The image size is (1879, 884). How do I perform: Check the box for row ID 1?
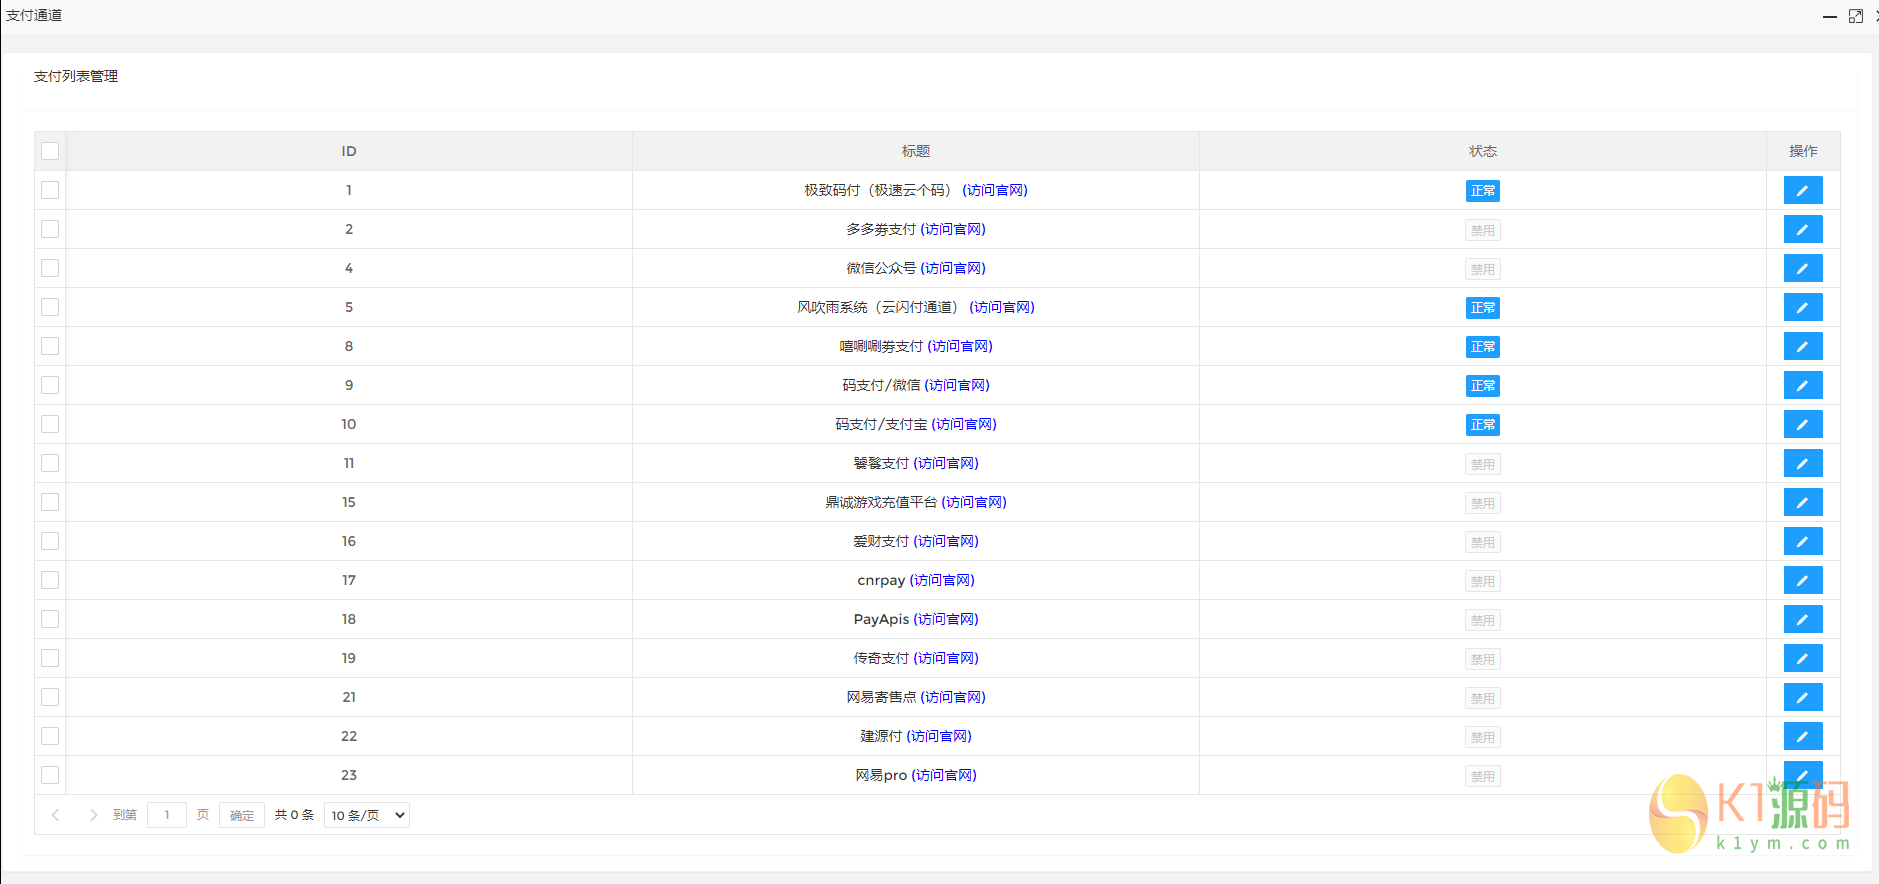(50, 190)
